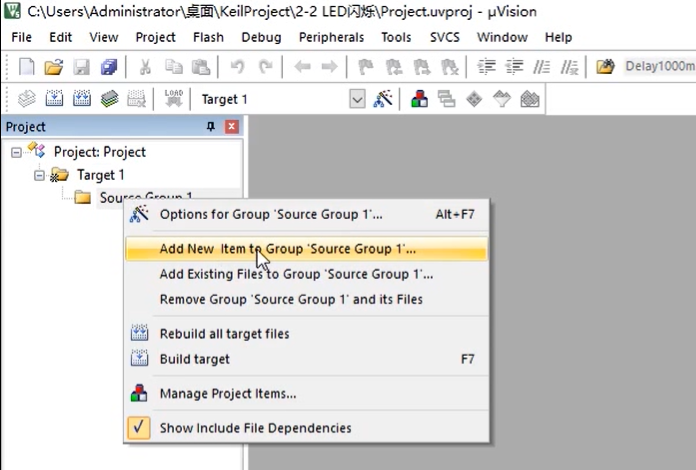Toggle Show Include File Dependencies checkmark
This screenshot has height=470, width=696.
pyautogui.click(x=138, y=427)
